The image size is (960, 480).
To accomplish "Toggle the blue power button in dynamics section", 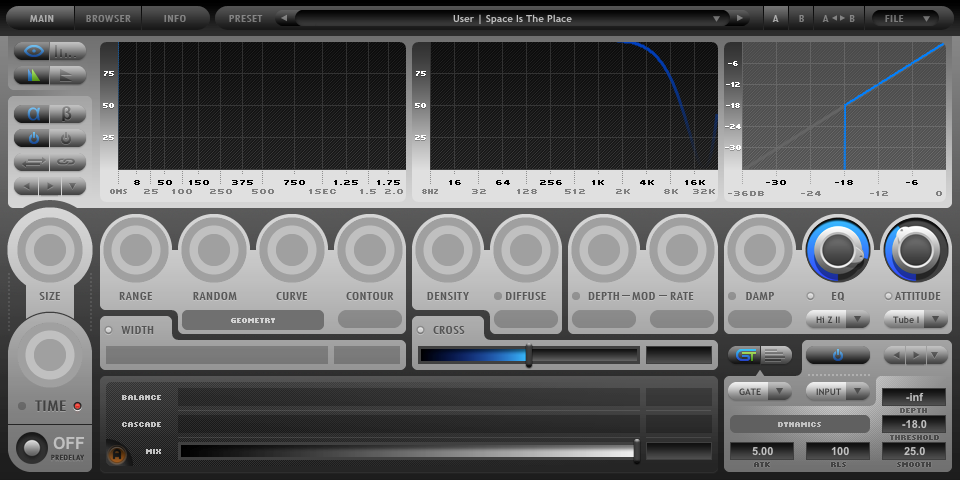I will (x=837, y=355).
